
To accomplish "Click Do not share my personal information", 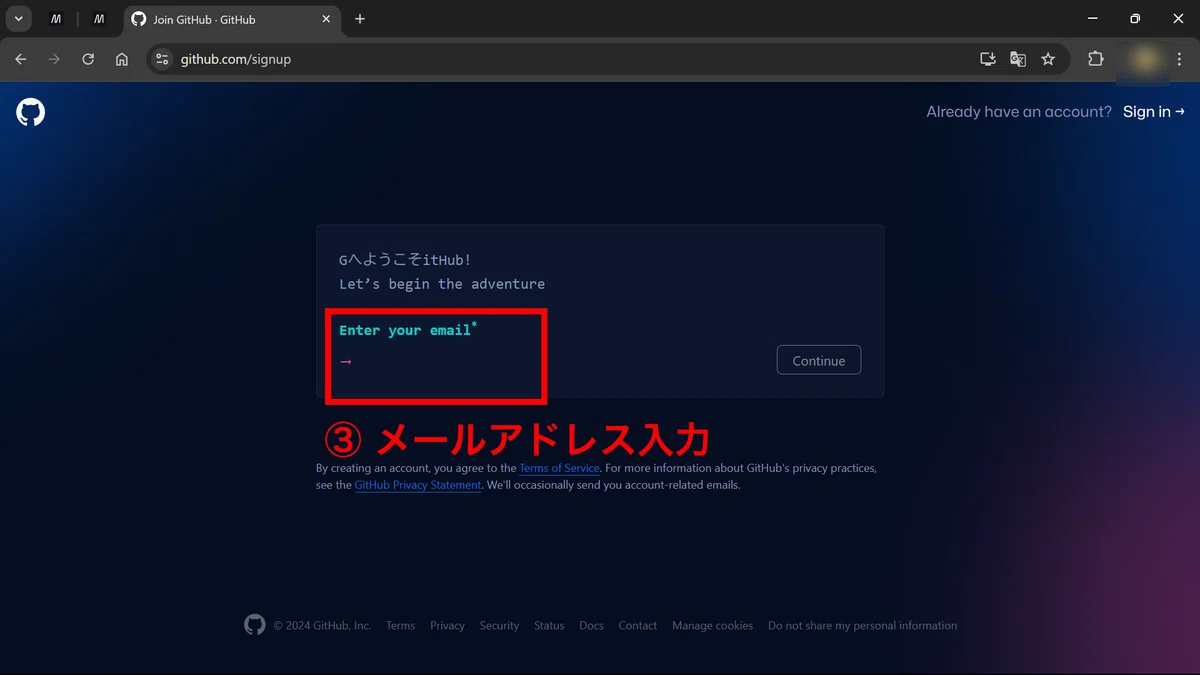I will tap(862, 626).
